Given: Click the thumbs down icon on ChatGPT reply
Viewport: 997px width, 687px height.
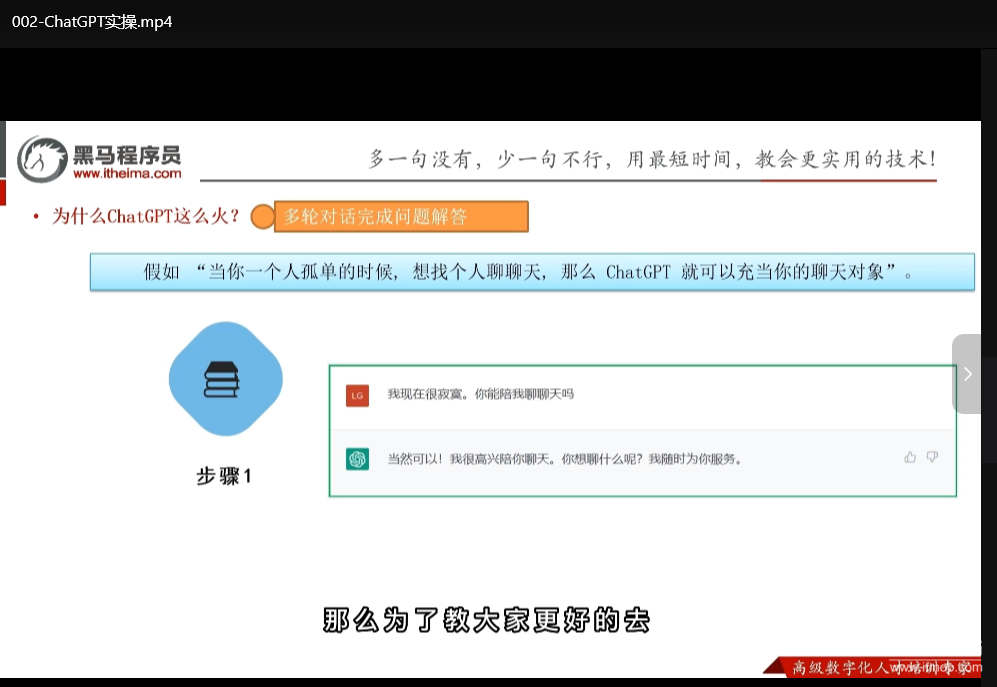Looking at the screenshot, I should pos(932,457).
